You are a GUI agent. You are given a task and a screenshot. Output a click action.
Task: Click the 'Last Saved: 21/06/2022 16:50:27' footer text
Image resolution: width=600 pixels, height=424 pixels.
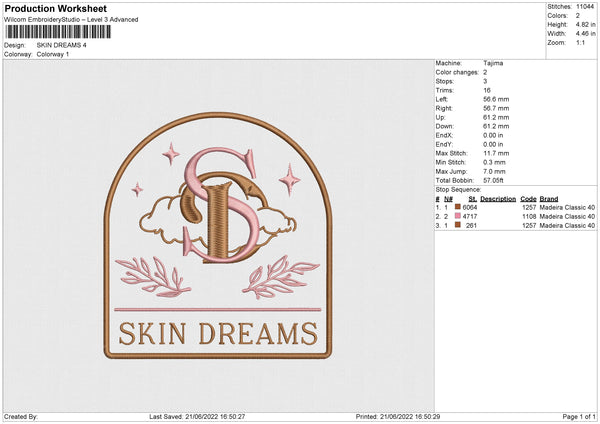[x=197, y=417]
